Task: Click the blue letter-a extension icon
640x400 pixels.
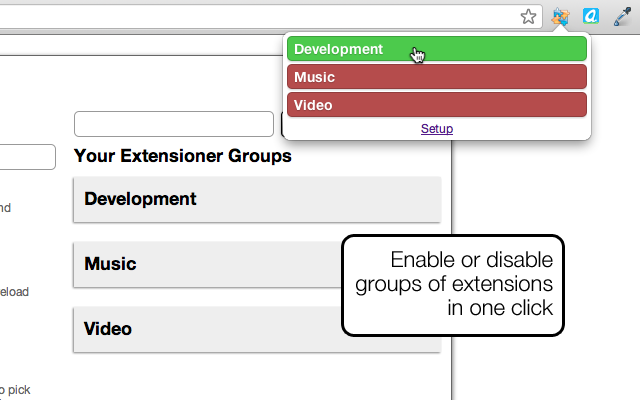Action: pyautogui.click(x=591, y=16)
